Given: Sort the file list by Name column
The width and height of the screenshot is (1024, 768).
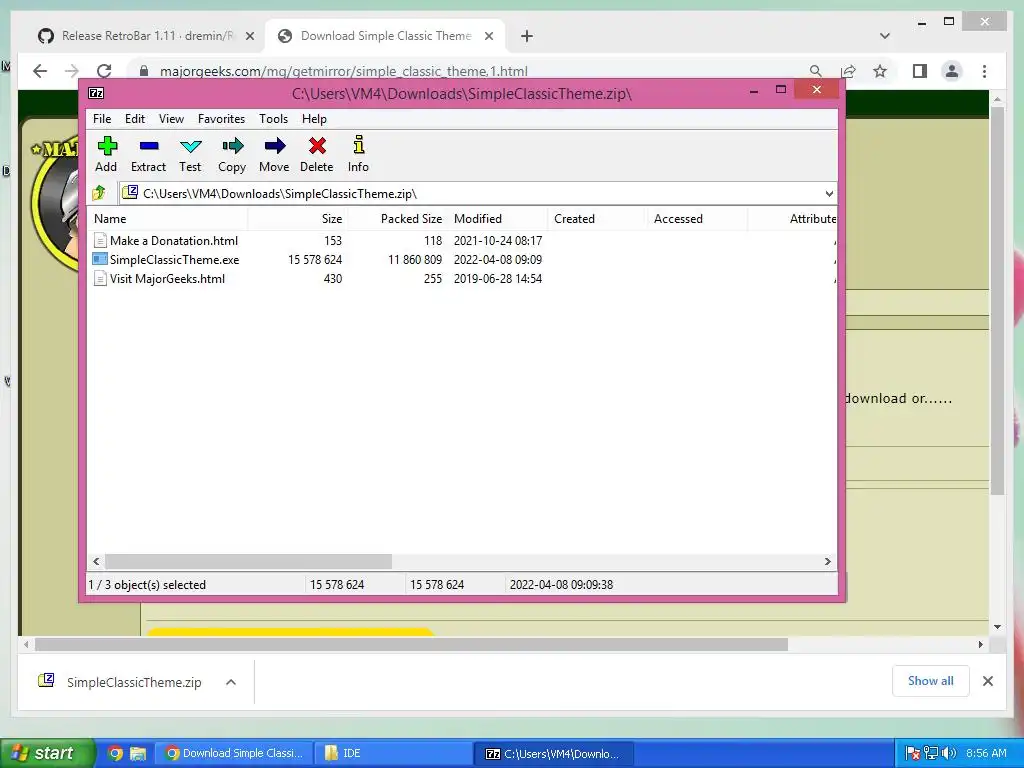Looking at the screenshot, I should 168,219.
